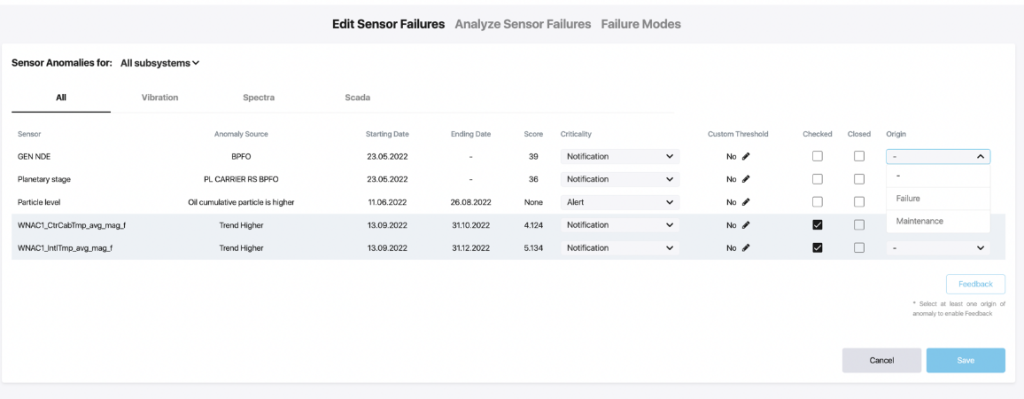Click the Save button
This screenshot has width=1024, height=399.
pyautogui.click(x=965, y=360)
